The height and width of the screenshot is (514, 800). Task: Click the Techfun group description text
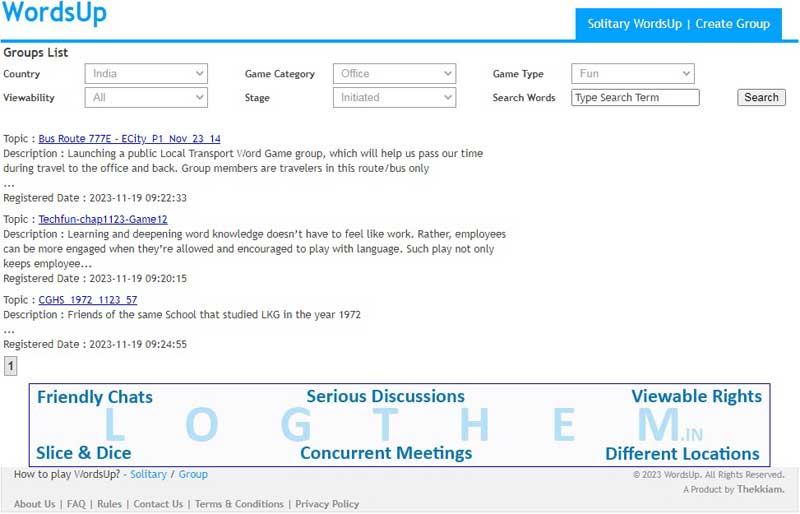(x=255, y=249)
